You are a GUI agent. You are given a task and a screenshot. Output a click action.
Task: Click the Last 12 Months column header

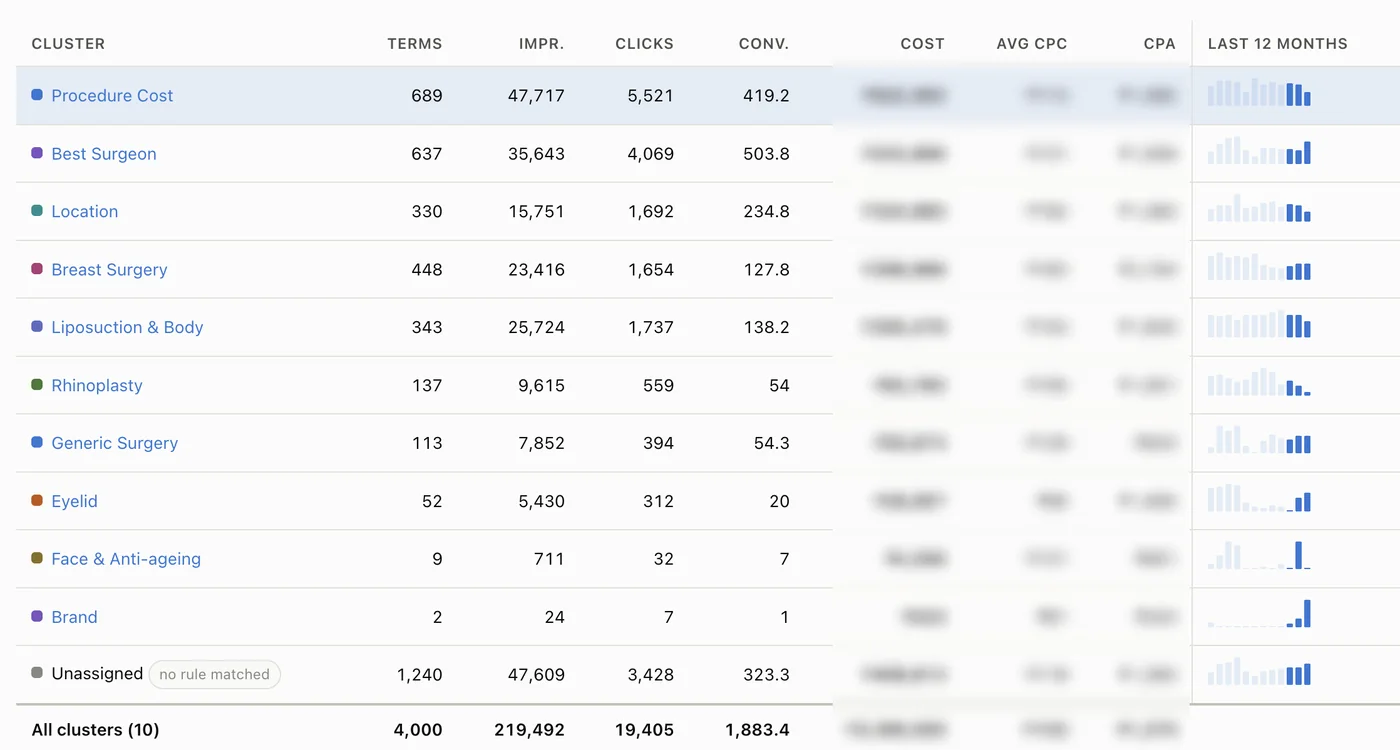pos(1277,44)
